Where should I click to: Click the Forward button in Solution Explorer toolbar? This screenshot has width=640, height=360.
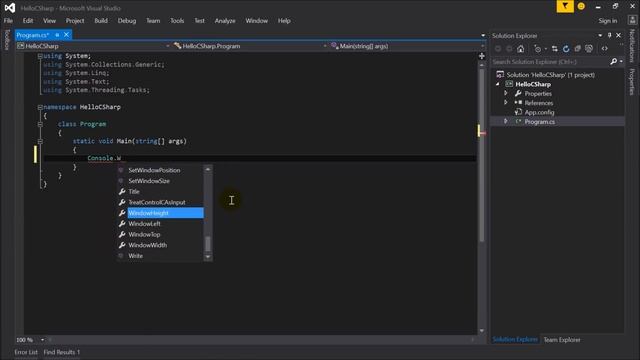pyautogui.click(x=509, y=49)
